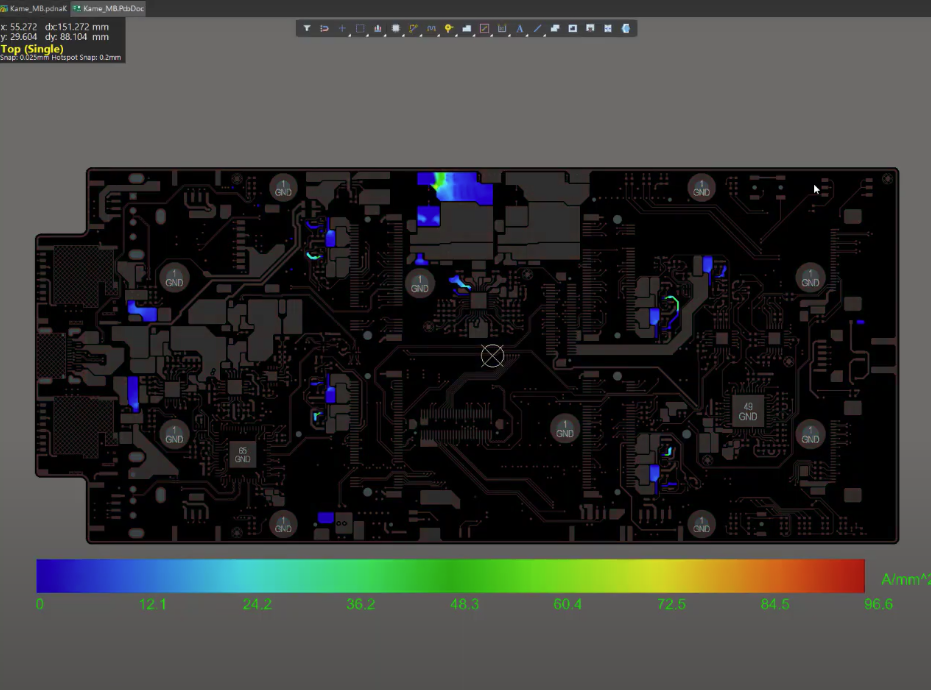Click the Selection Filter funnel icon
Screen dimensions: 931x690
(308, 29)
